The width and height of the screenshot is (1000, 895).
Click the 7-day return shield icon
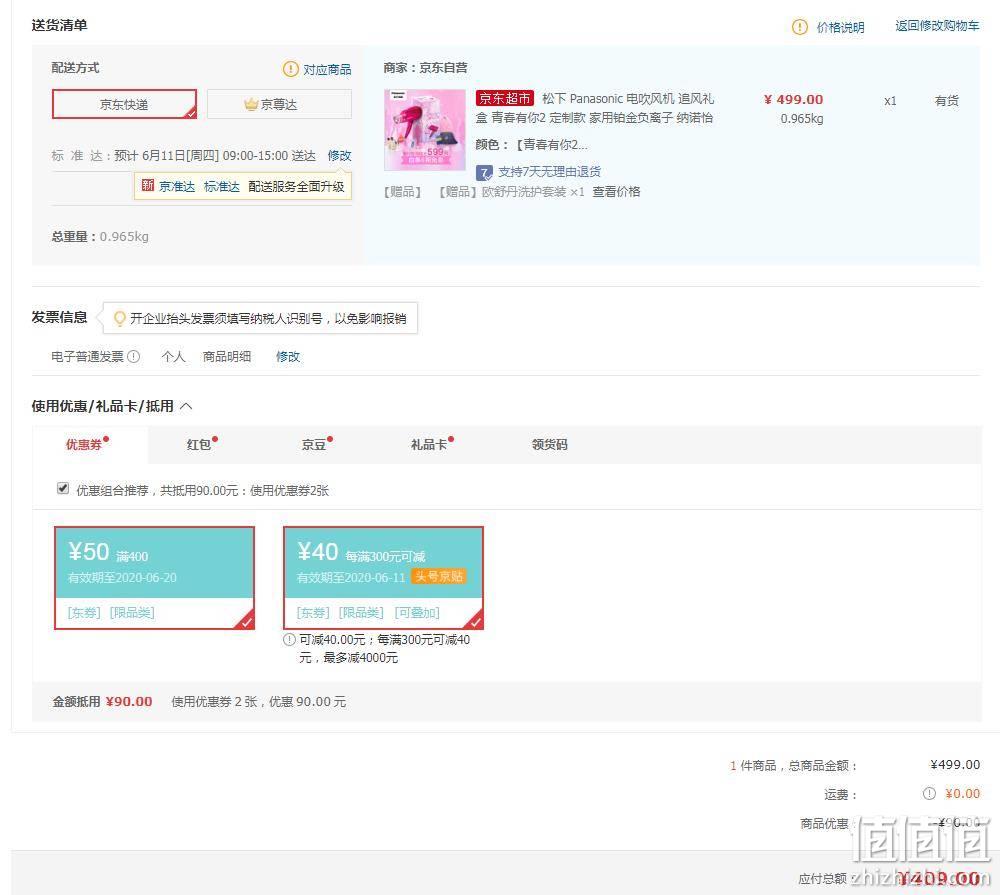coord(484,172)
